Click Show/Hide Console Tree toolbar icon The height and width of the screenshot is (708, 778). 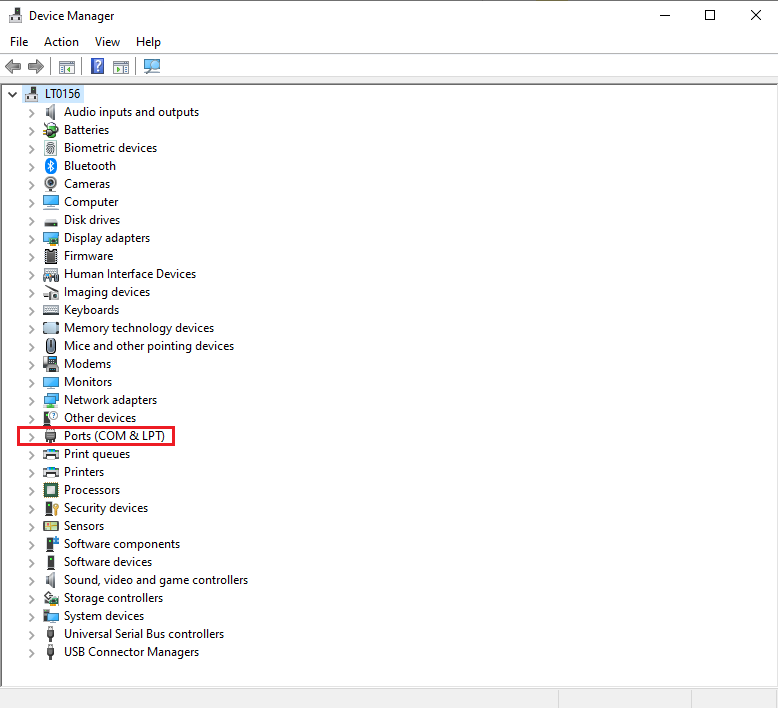coord(66,66)
